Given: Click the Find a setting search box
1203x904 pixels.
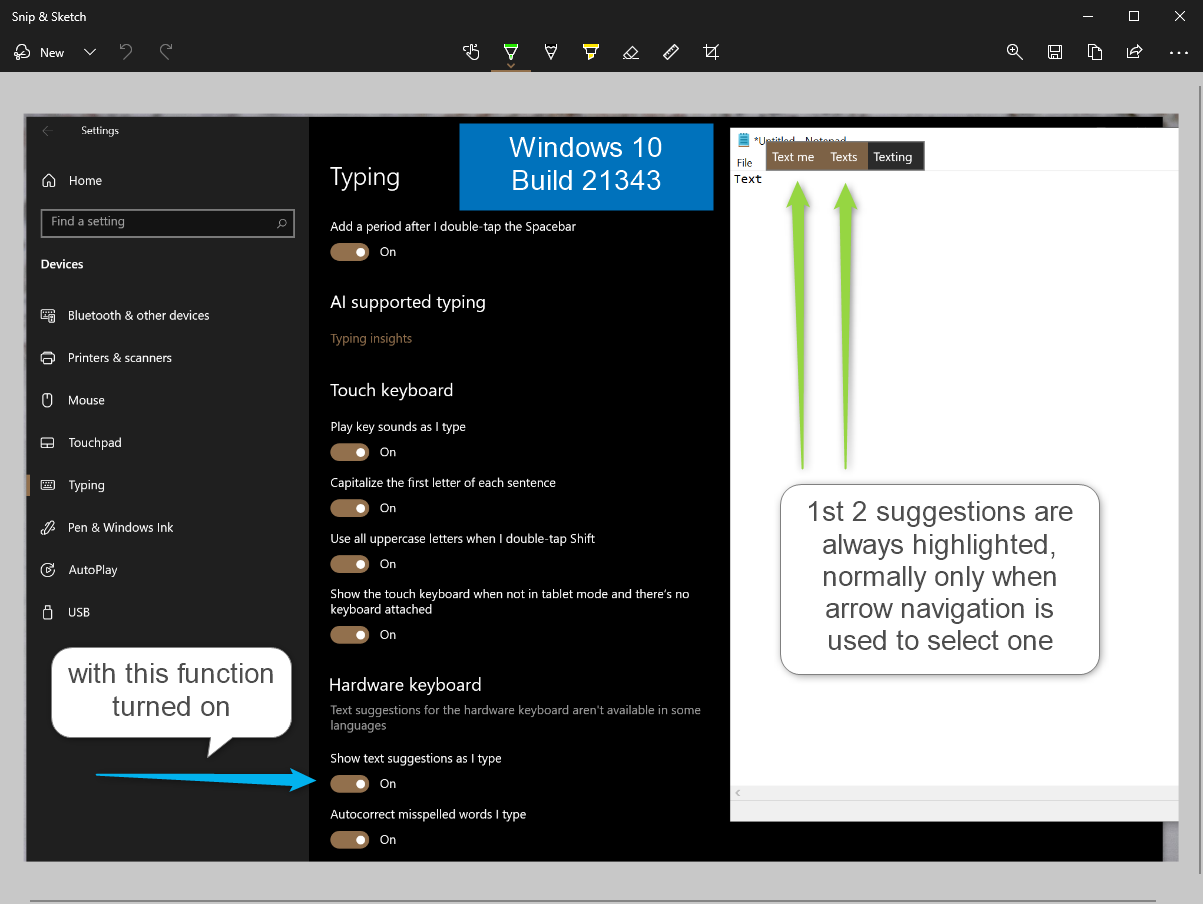Looking at the screenshot, I should click(160, 222).
